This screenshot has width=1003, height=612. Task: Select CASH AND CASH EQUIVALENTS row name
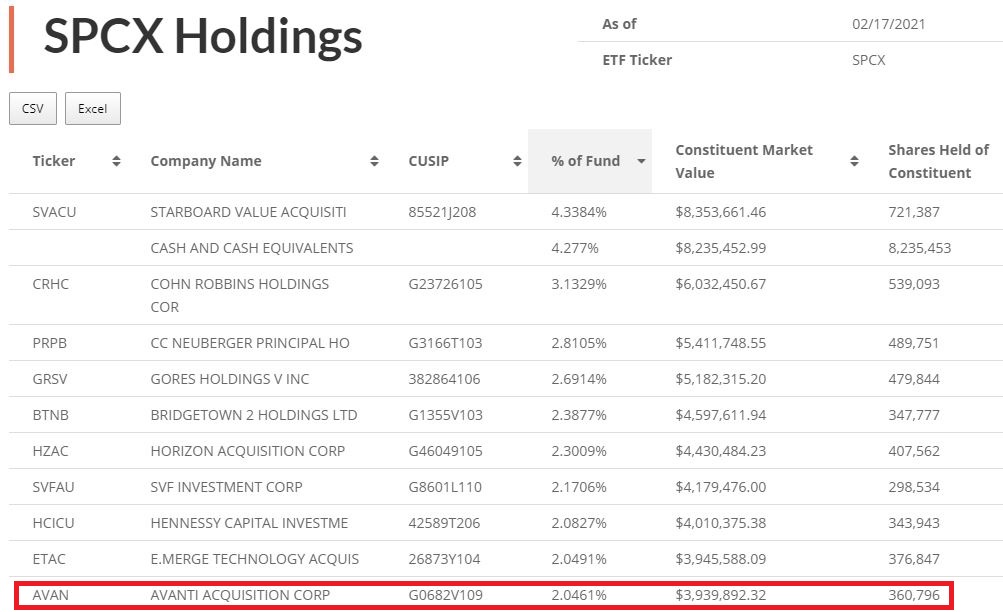tap(251, 248)
